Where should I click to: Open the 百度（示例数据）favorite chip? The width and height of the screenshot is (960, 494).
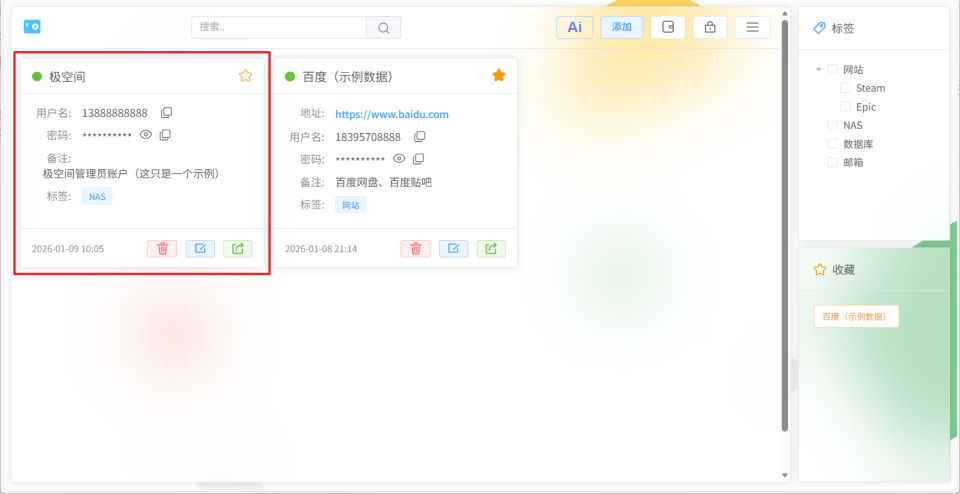(856, 316)
